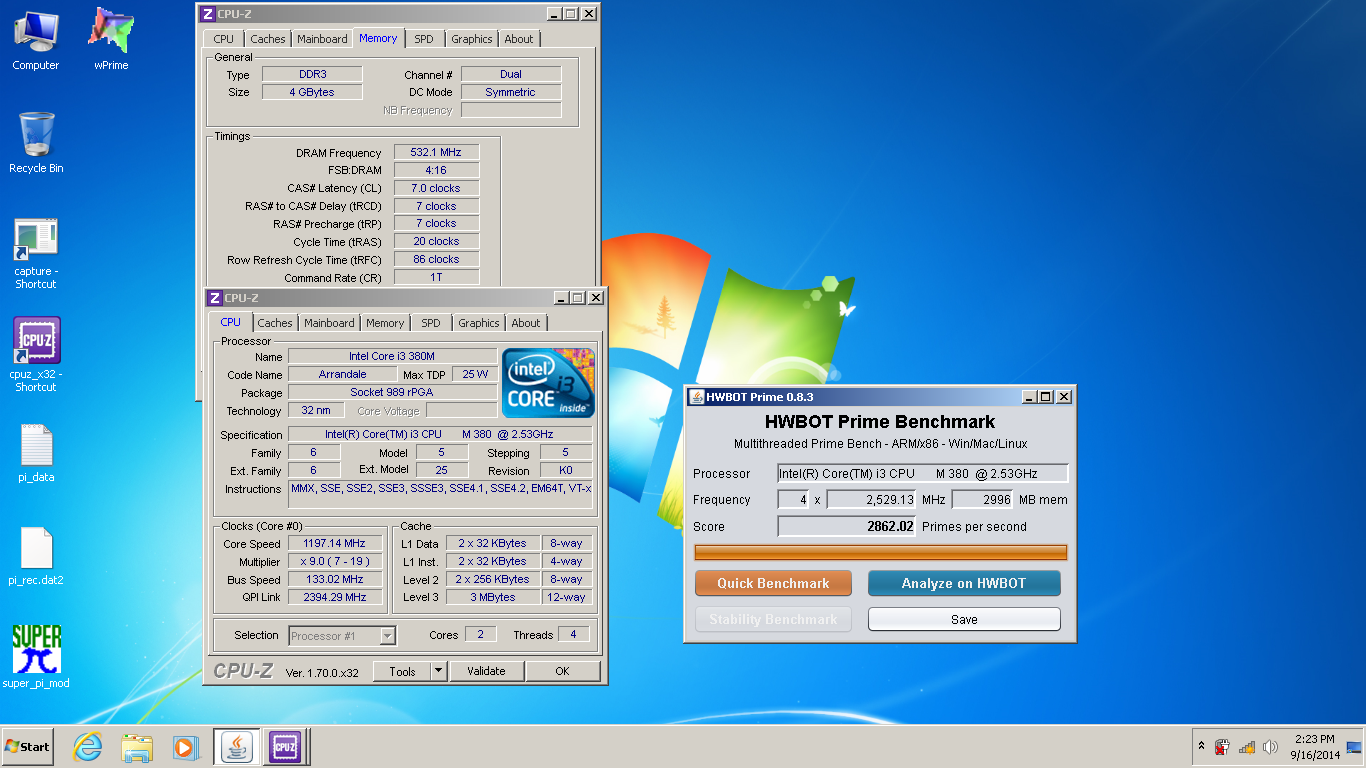Screen dimensions: 1366x768
Task: Open the Memory tab in front CPU-Z window
Action: [x=385, y=323]
